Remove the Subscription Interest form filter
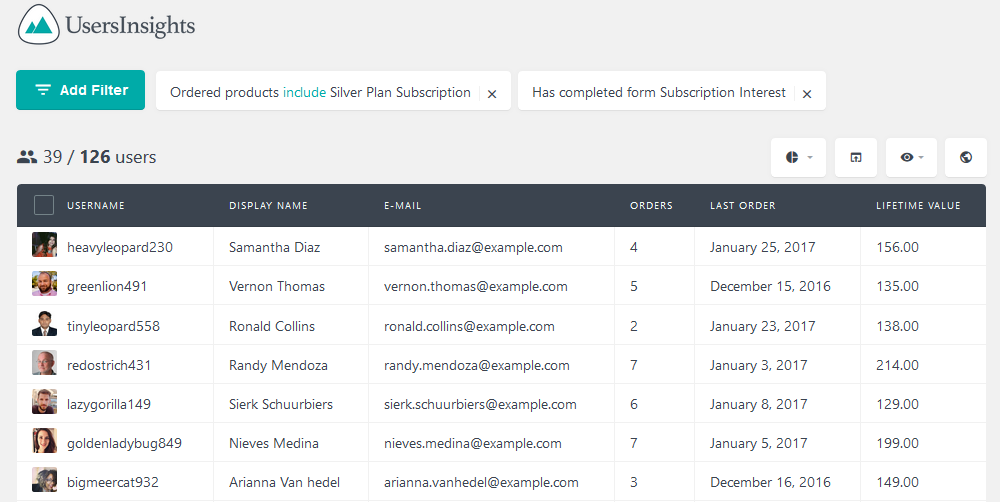 point(807,94)
